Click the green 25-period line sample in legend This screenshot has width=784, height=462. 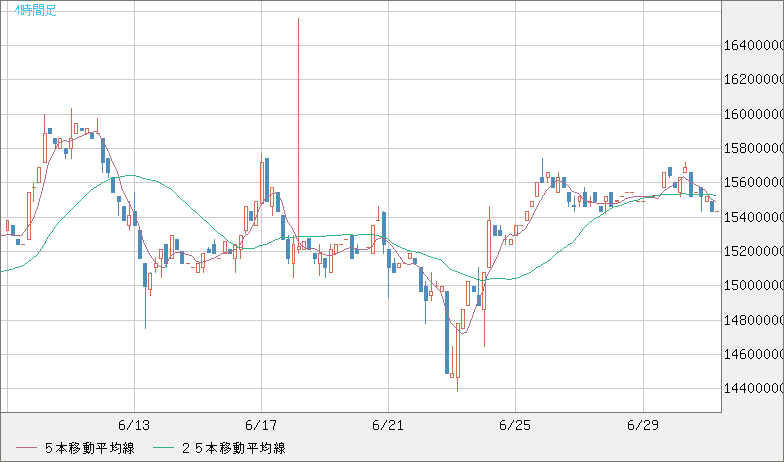click(x=164, y=448)
